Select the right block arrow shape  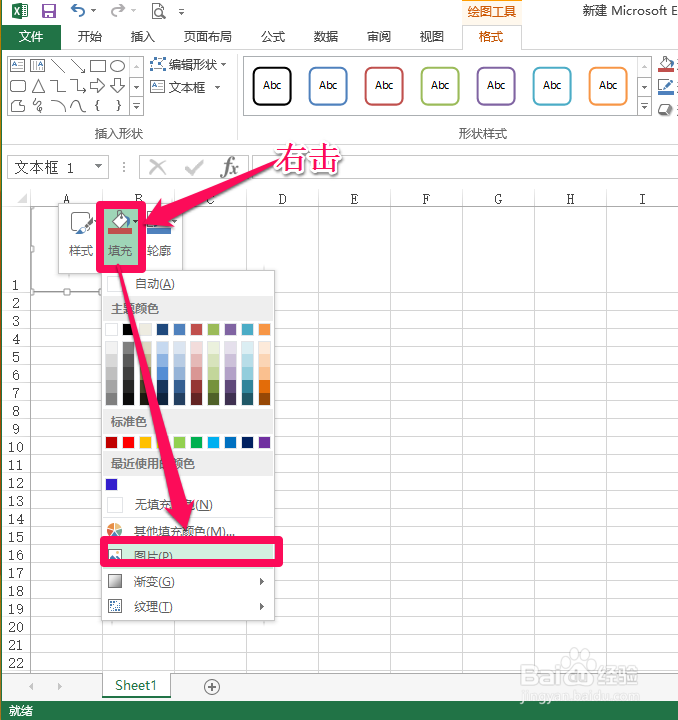(x=97, y=86)
